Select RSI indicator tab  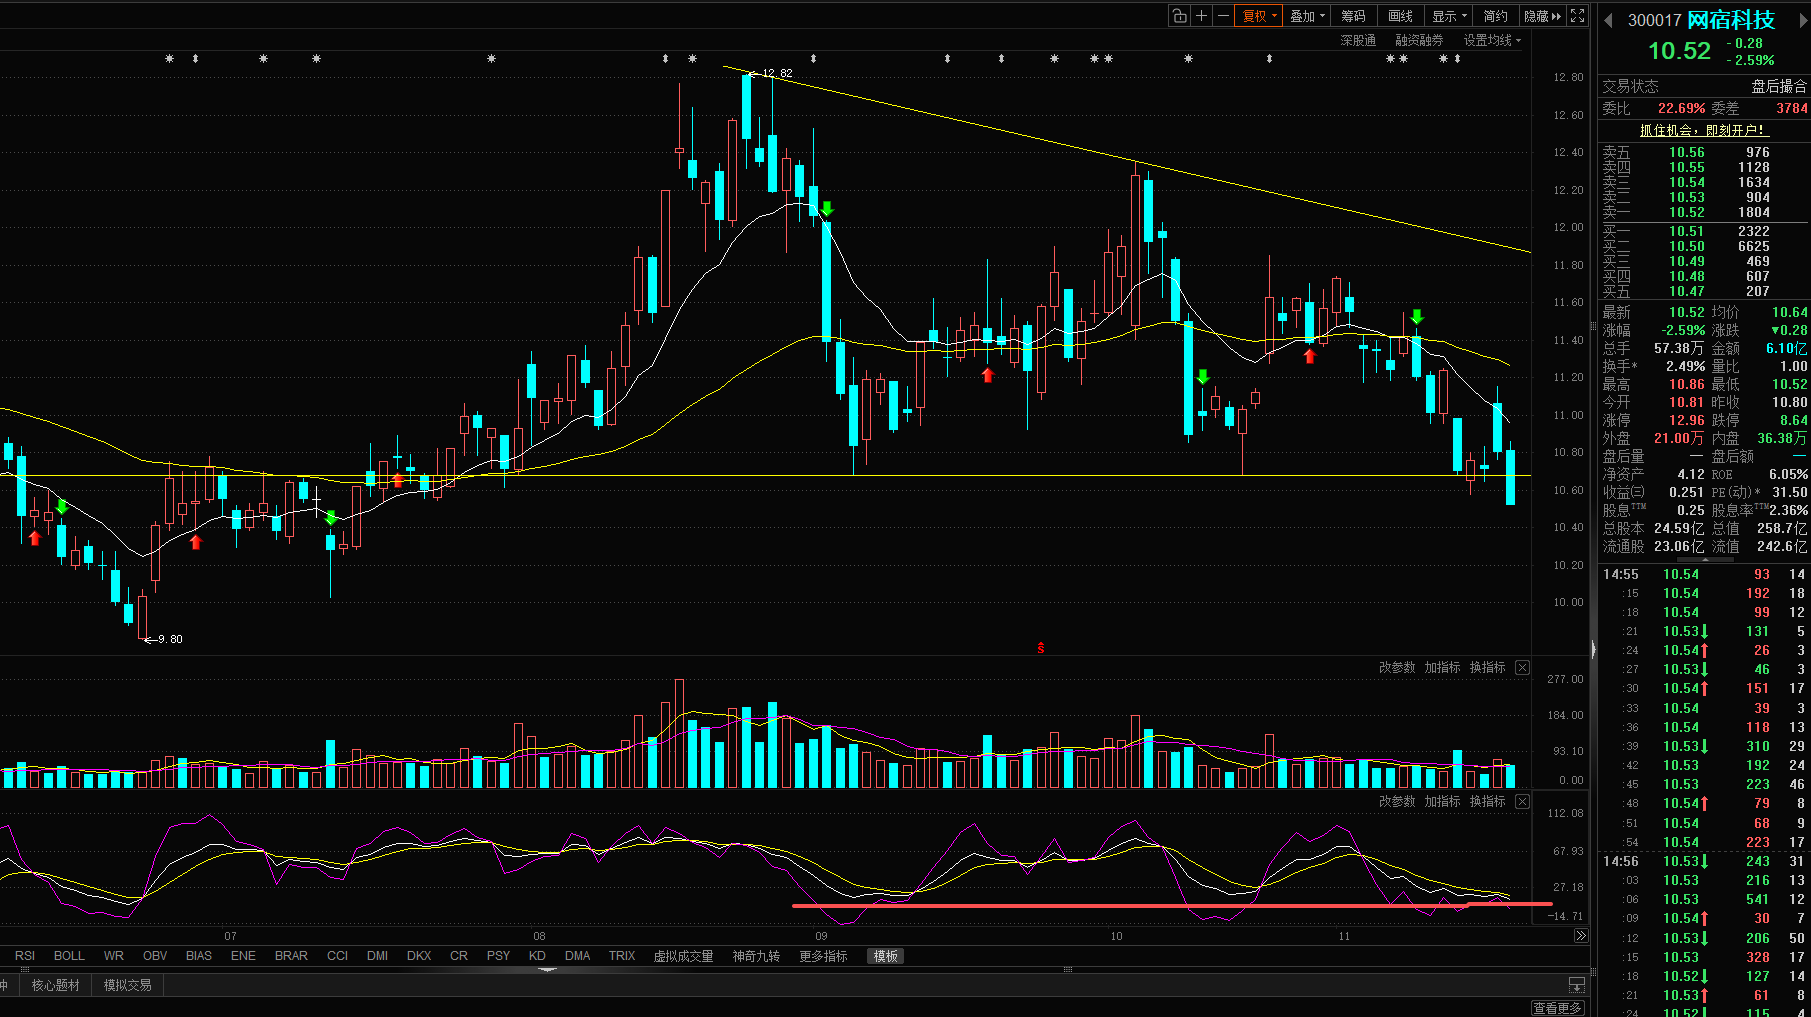[25, 956]
